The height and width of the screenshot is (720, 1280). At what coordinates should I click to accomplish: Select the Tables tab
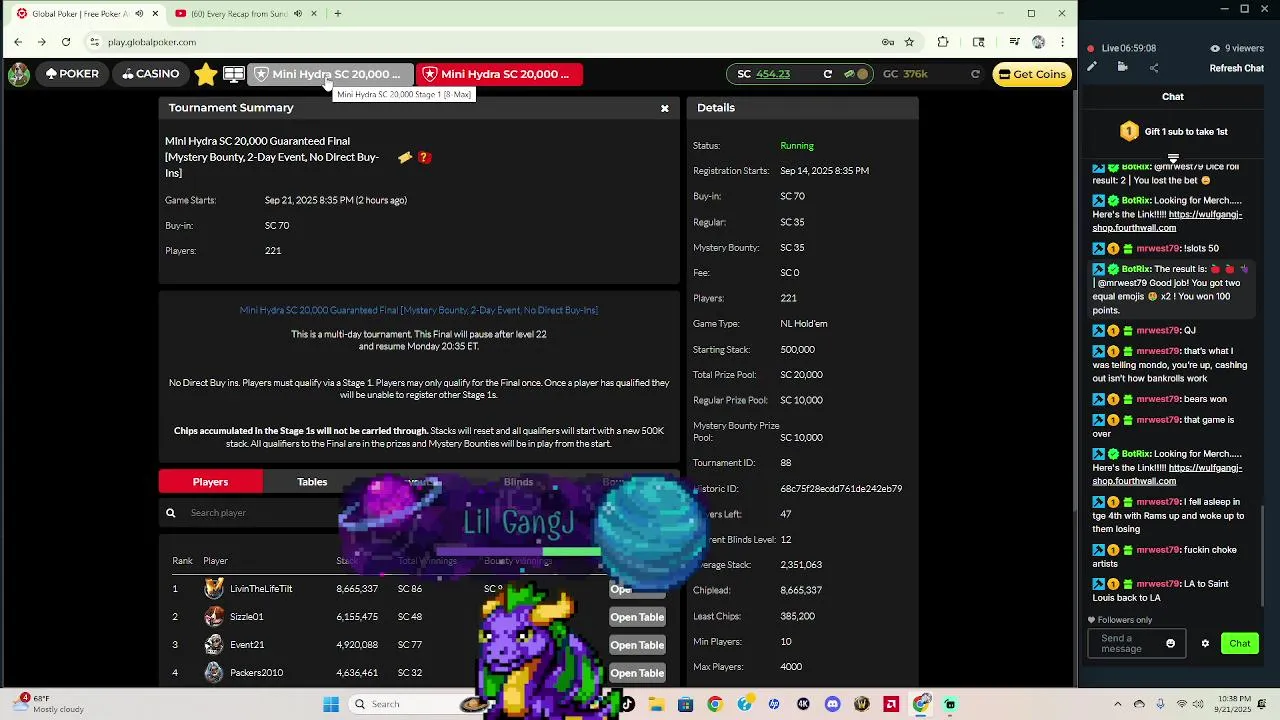(x=312, y=482)
